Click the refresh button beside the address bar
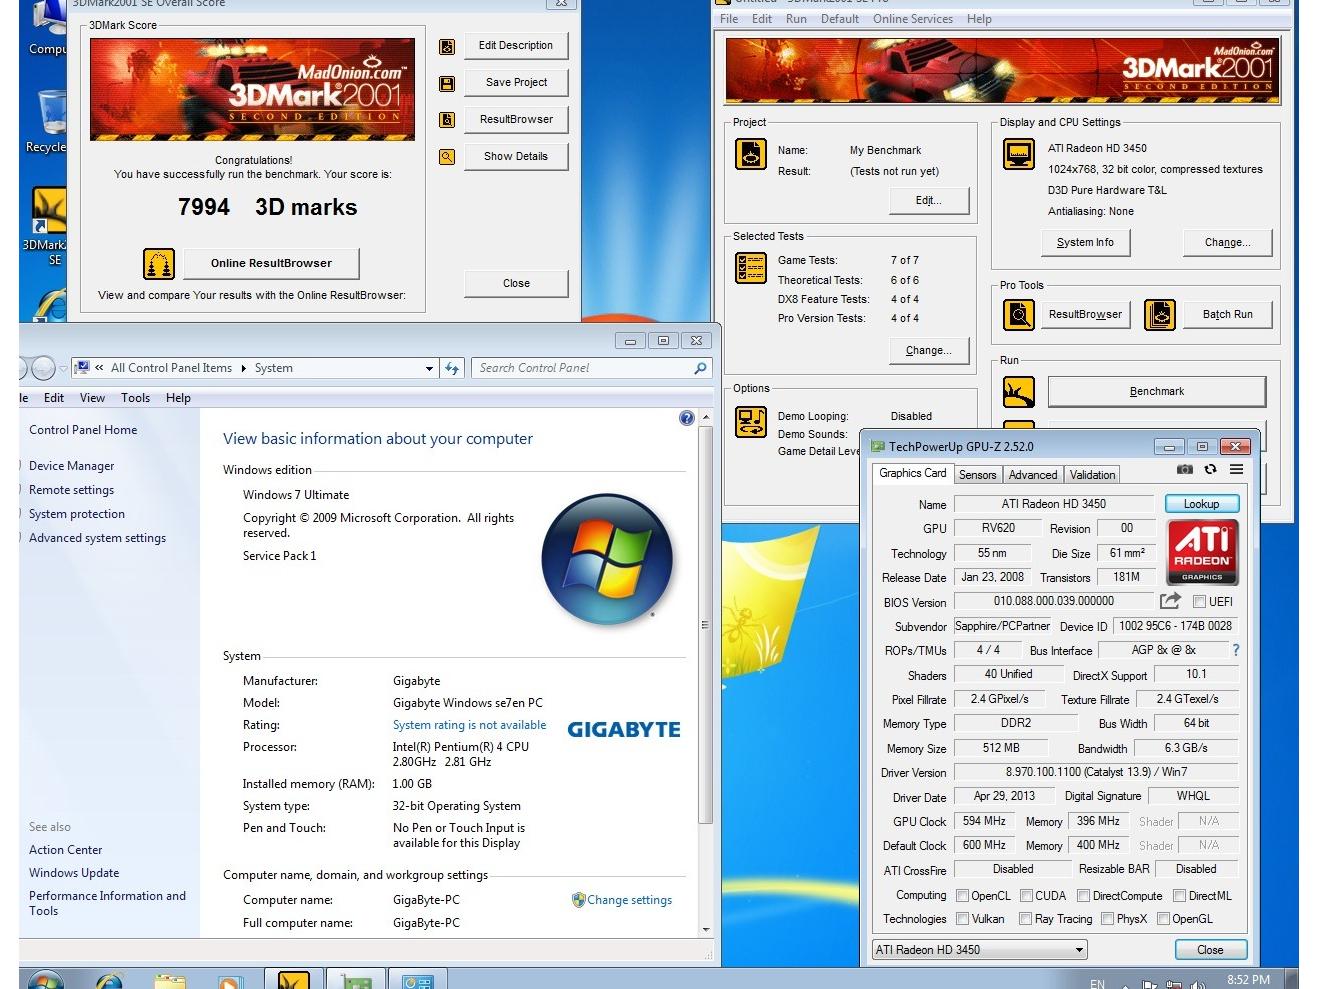Image resolution: width=1319 pixels, height=989 pixels. coord(452,369)
